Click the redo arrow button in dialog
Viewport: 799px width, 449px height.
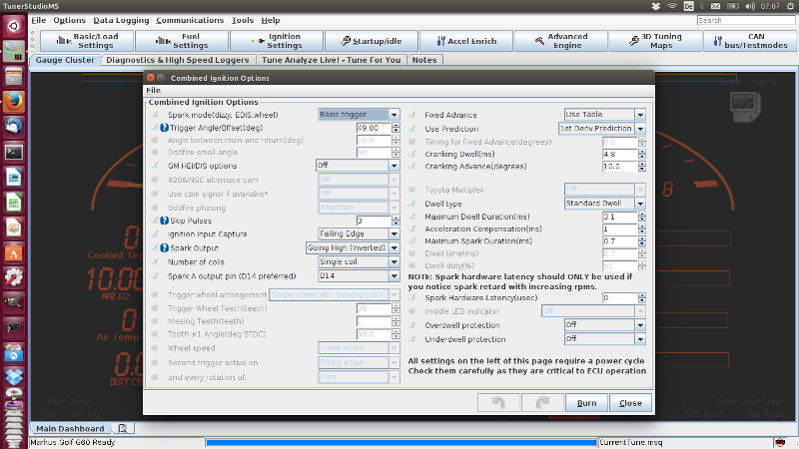[x=541, y=402]
